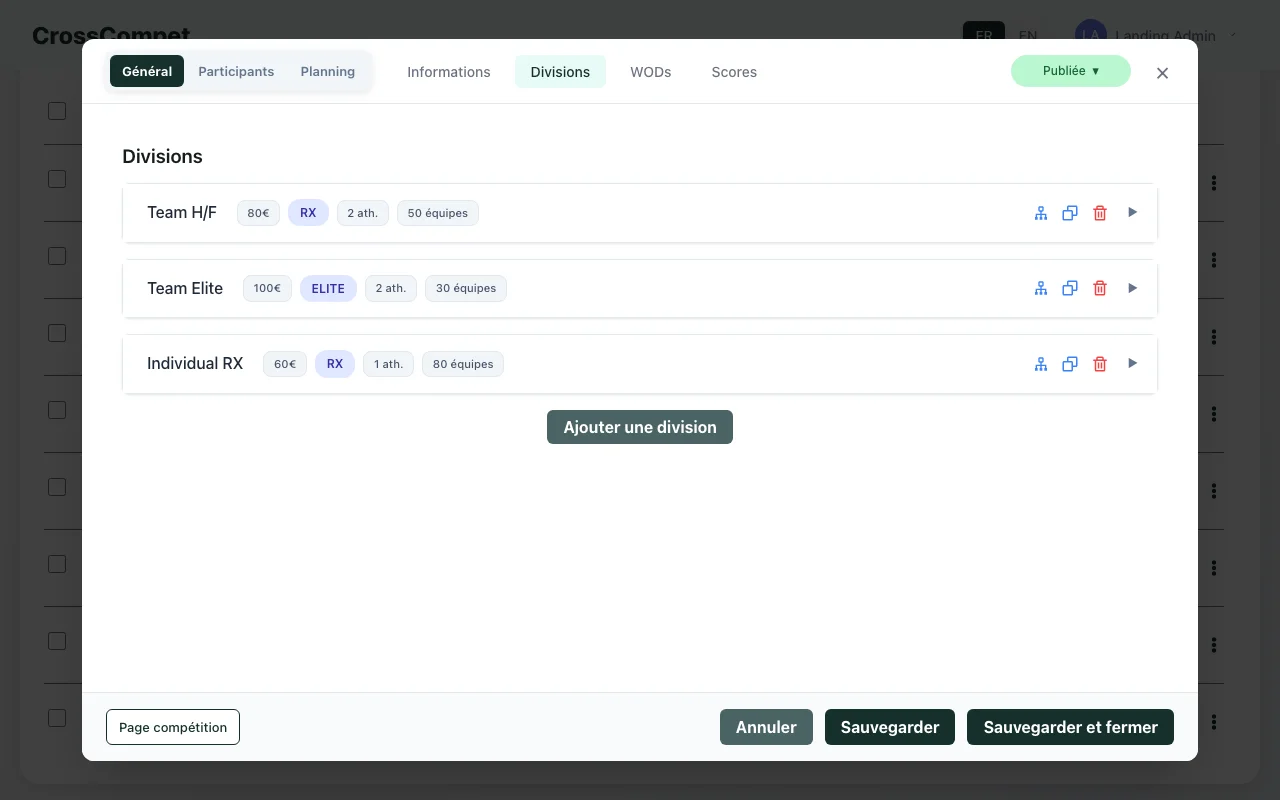The height and width of the screenshot is (800, 1280).
Task: Switch to the Planning section
Action: point(327,72)
